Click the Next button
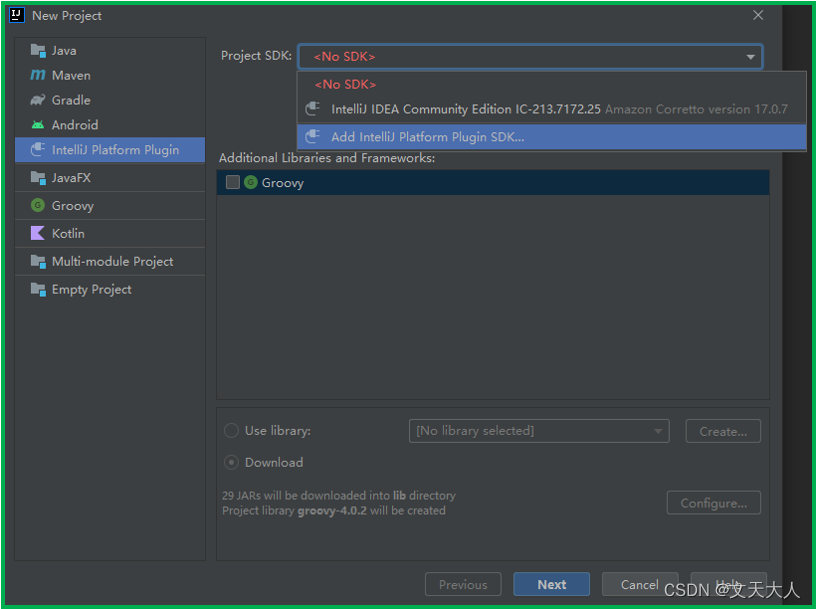The image size is (817, 609). coord(551,584)
